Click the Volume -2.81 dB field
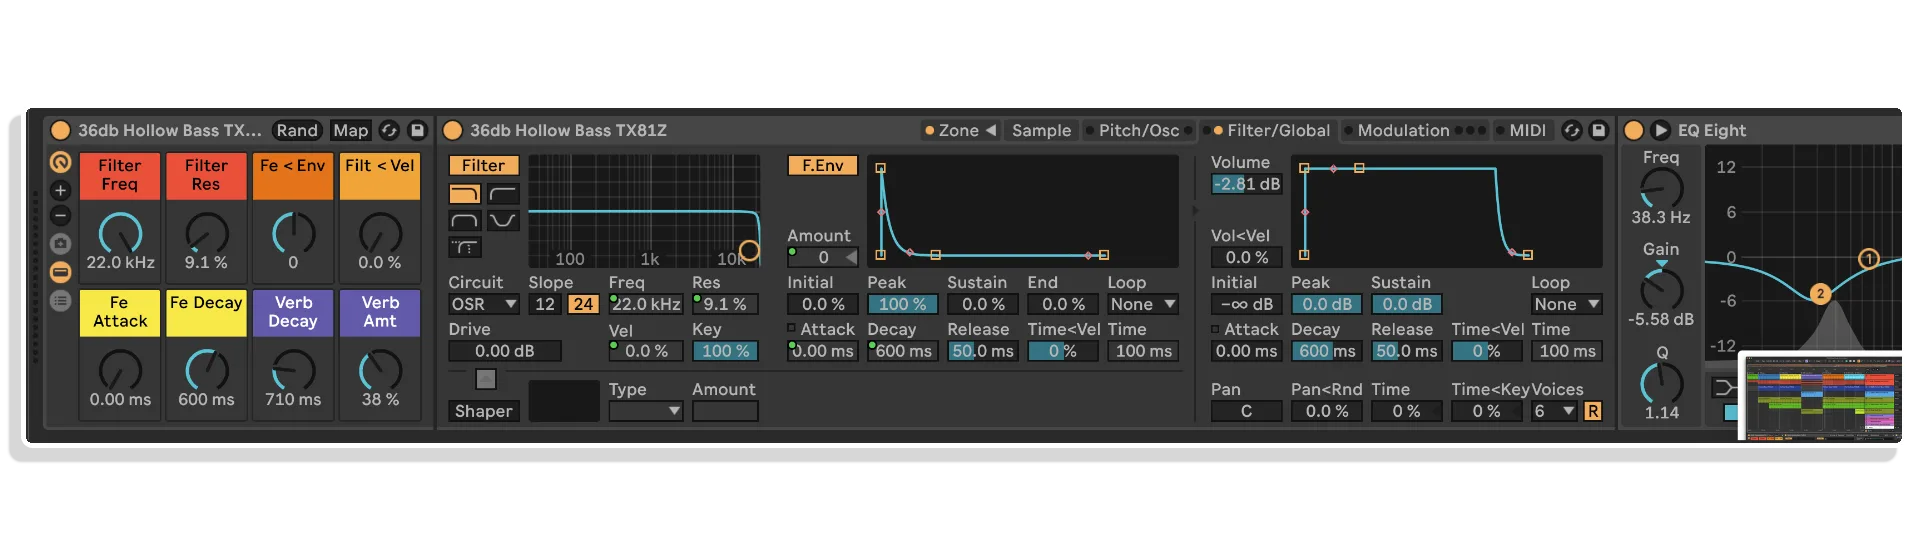1920x551 pixels. [x=1246, y=184]
